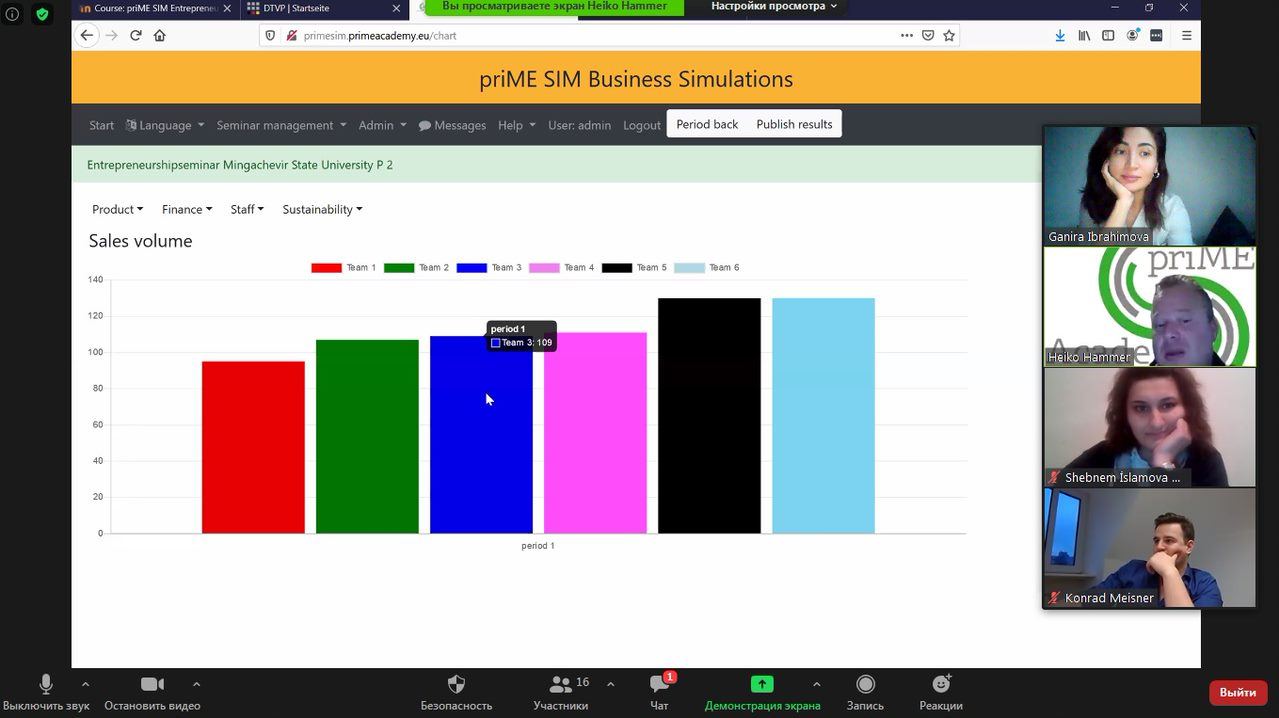
Task: Select Konrad Meisner's video thumbnail
Action: tap(1149, 548)
